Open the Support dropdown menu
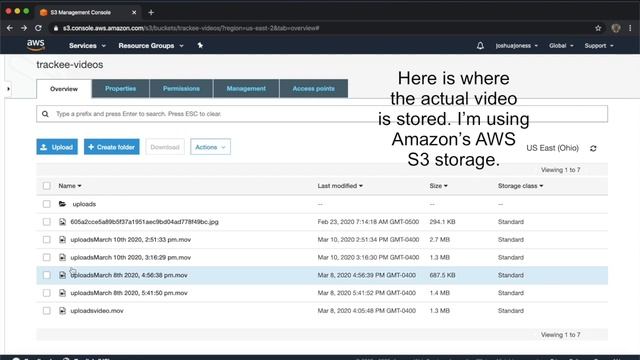Viewport: 640px width, 360px height. pos(599,46)
